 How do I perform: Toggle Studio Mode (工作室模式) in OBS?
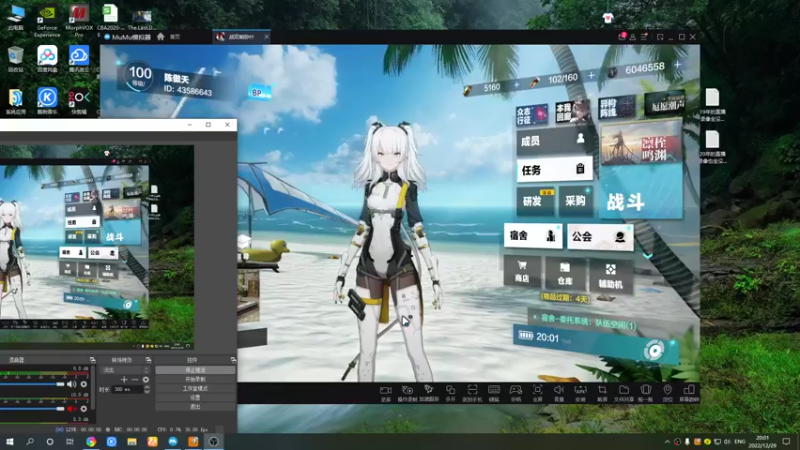(x=195, y=388)
